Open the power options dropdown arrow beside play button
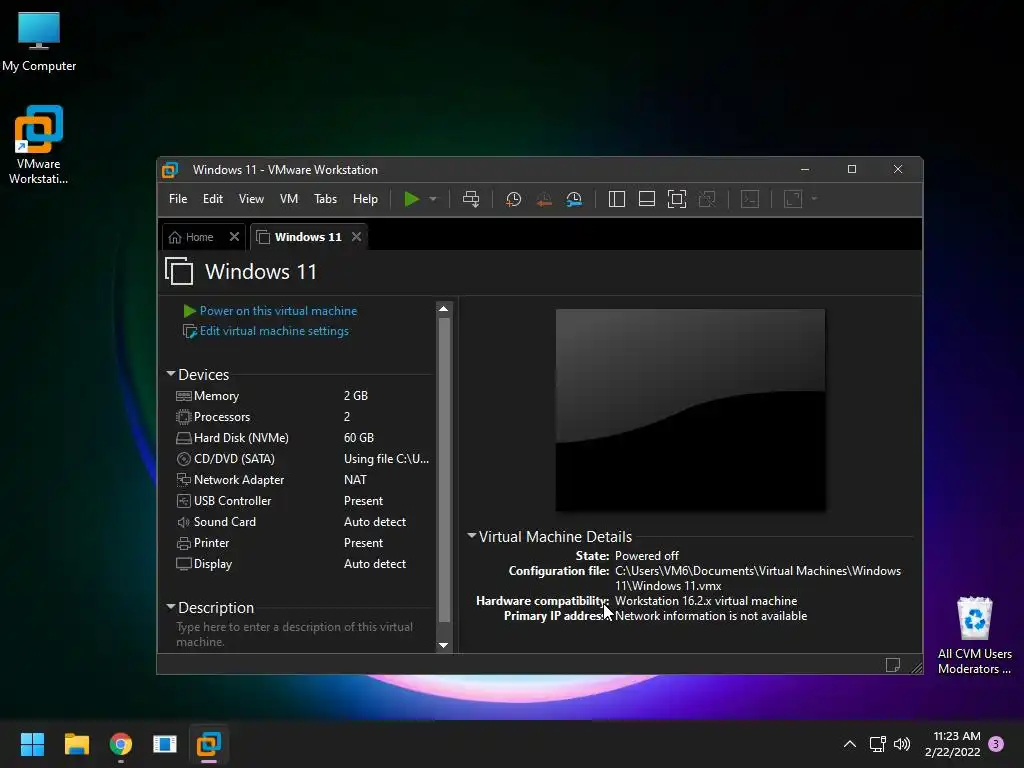This screenshot has height=768, width=1024. click(x=433, y=199)
